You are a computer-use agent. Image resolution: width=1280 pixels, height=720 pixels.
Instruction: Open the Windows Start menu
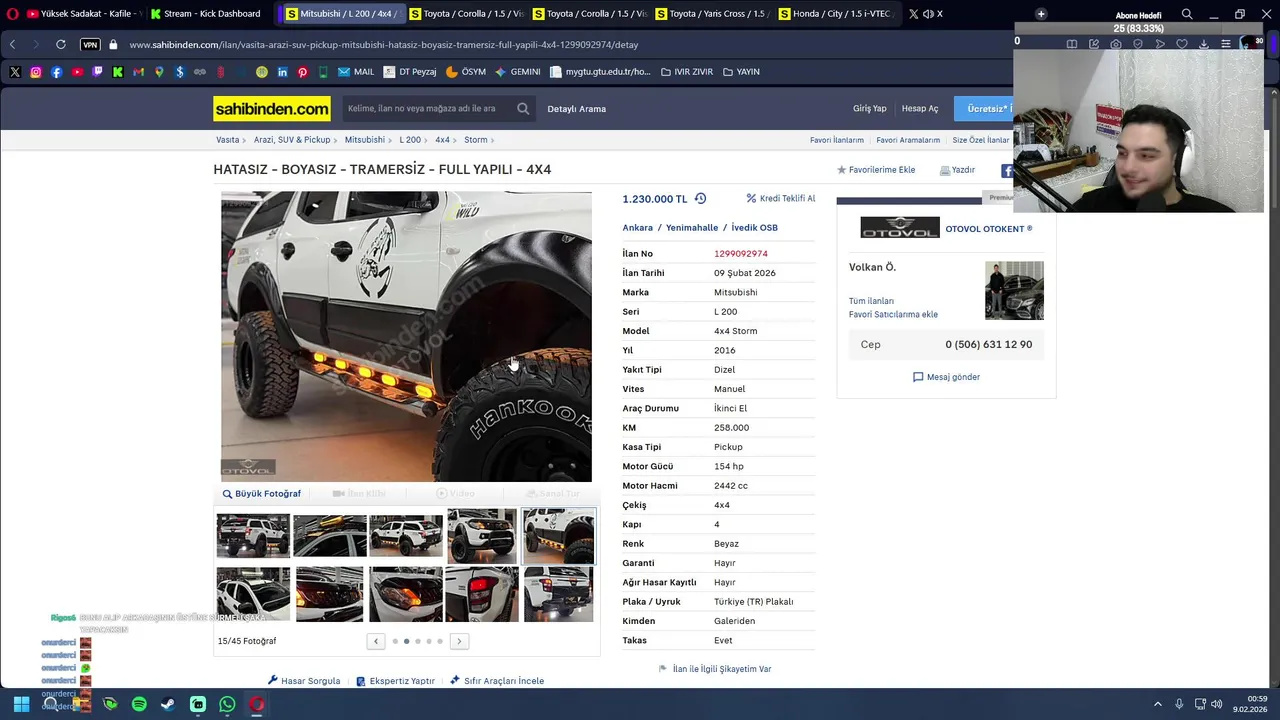coord(21,704)
